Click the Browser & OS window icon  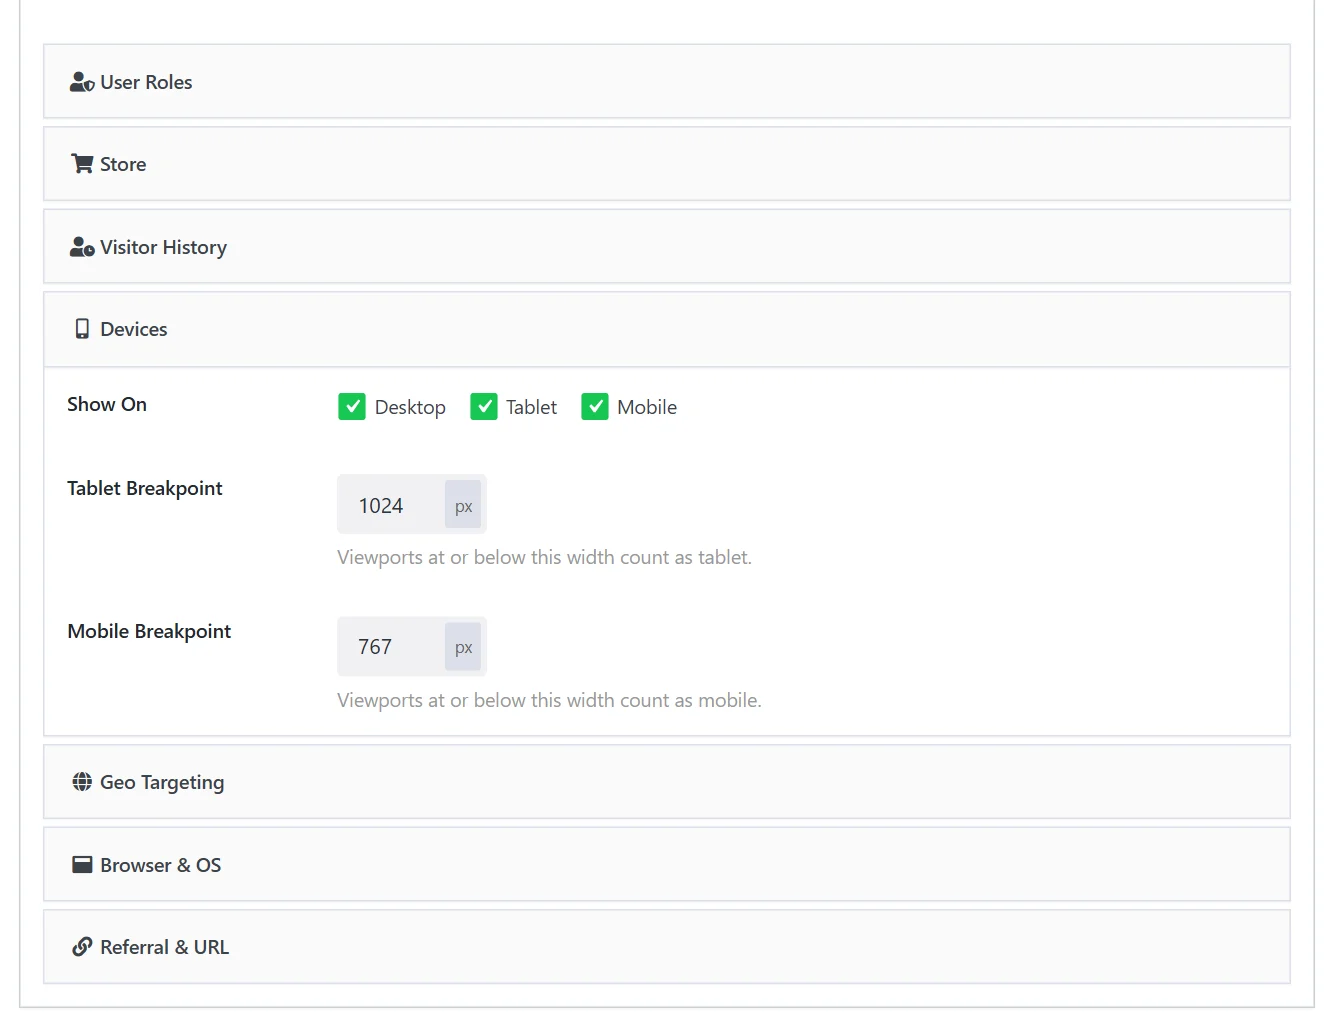tap(82, 865)
